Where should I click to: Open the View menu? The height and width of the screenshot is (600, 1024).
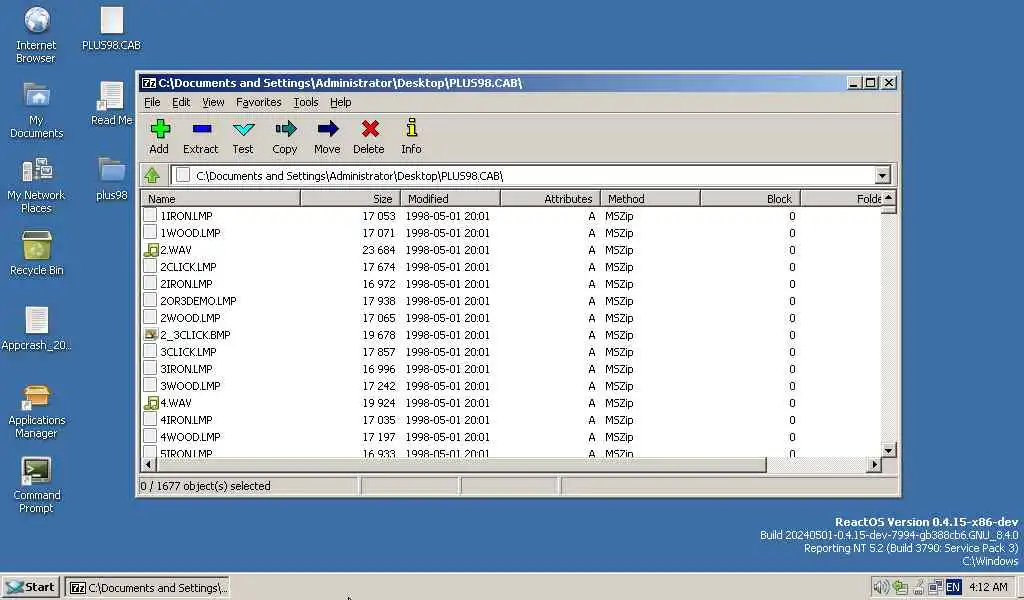tap(213, 102)
